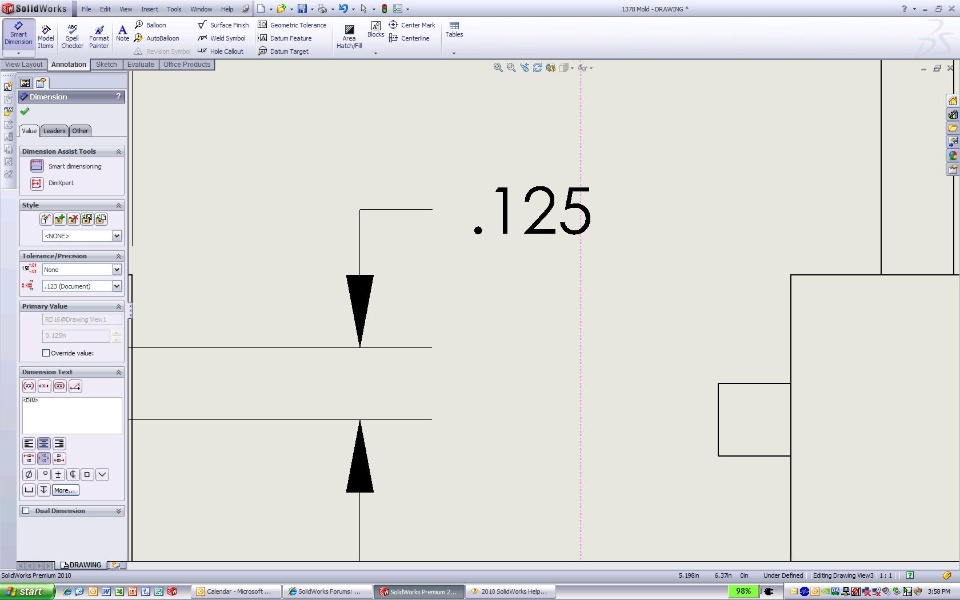Activate Format Painter

coord(99,37)
